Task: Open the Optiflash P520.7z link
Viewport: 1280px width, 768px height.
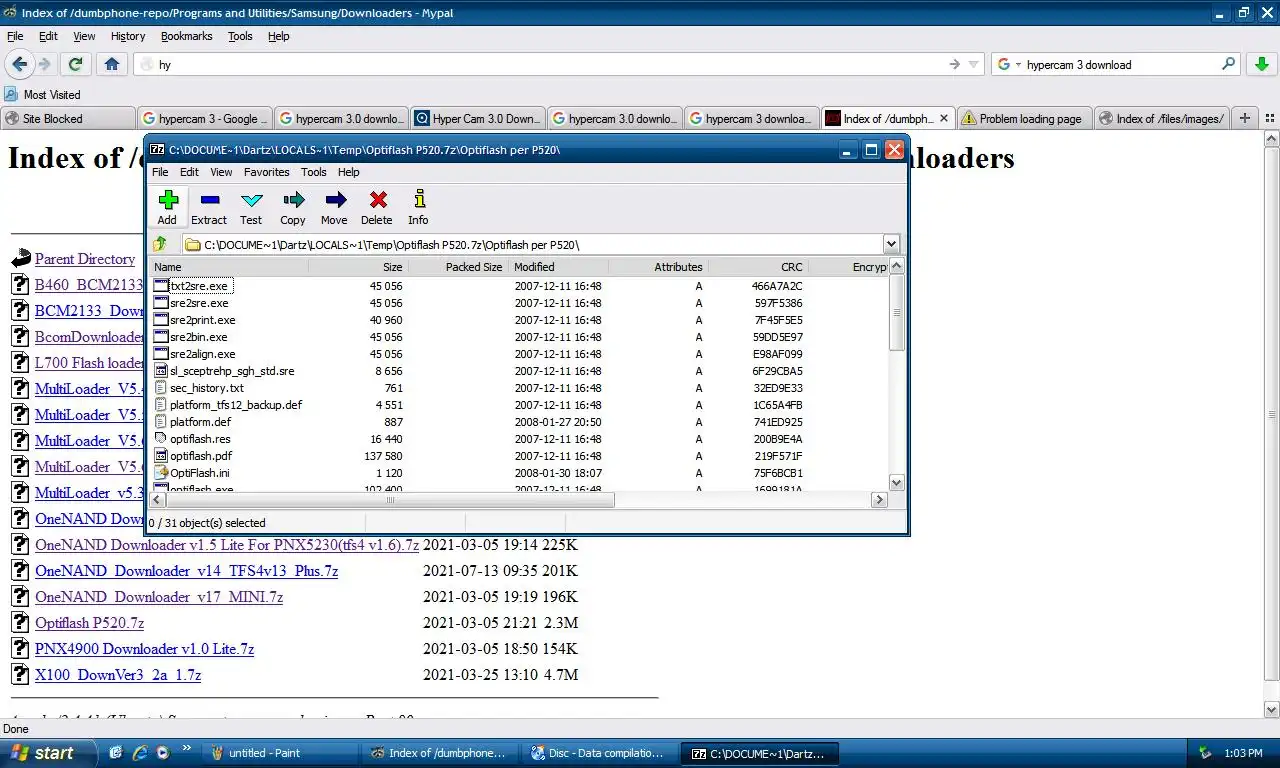Action: 89,623
